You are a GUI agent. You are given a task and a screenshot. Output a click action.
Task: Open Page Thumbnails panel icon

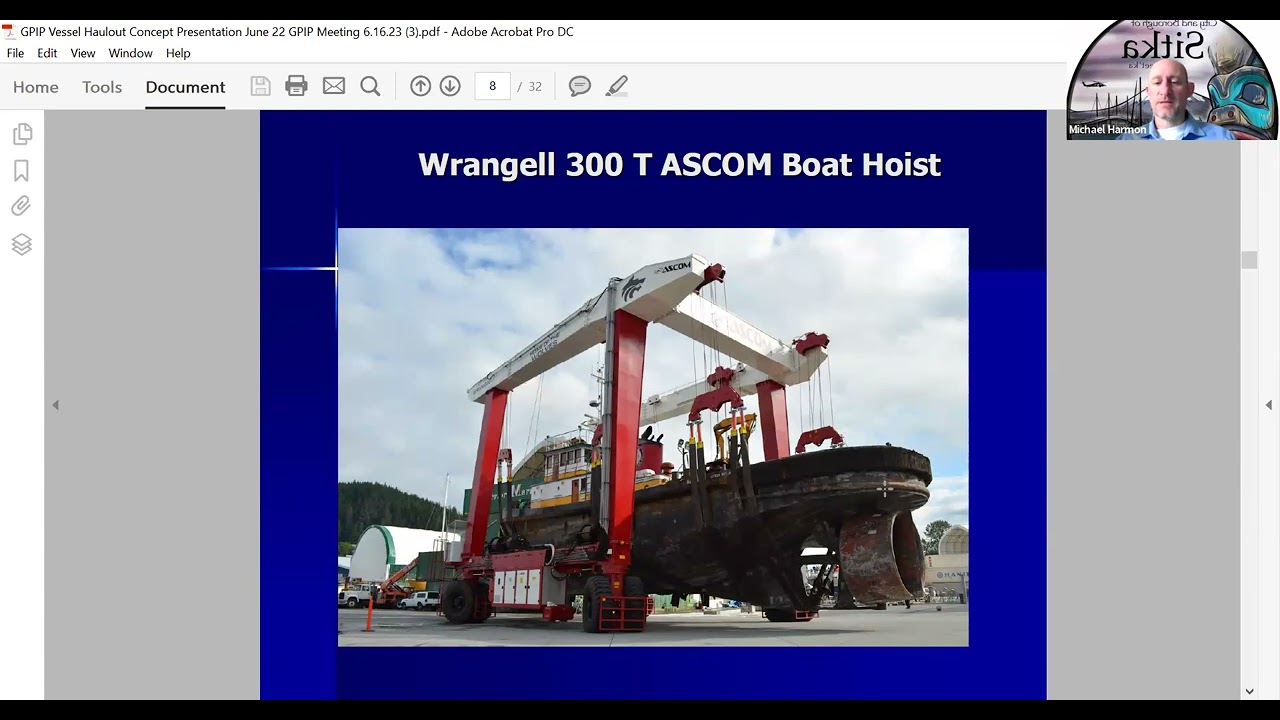(x=22, y=133)
